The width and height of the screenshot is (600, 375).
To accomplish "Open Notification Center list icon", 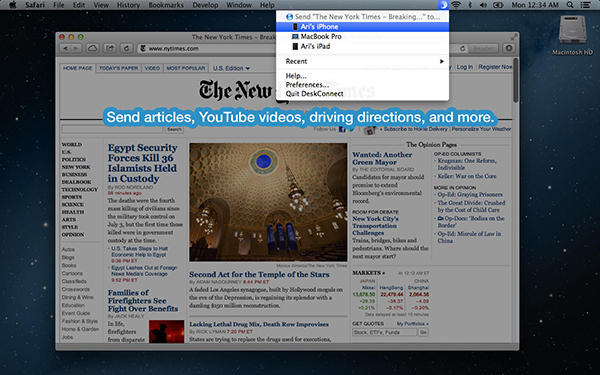I will [585, 5].
